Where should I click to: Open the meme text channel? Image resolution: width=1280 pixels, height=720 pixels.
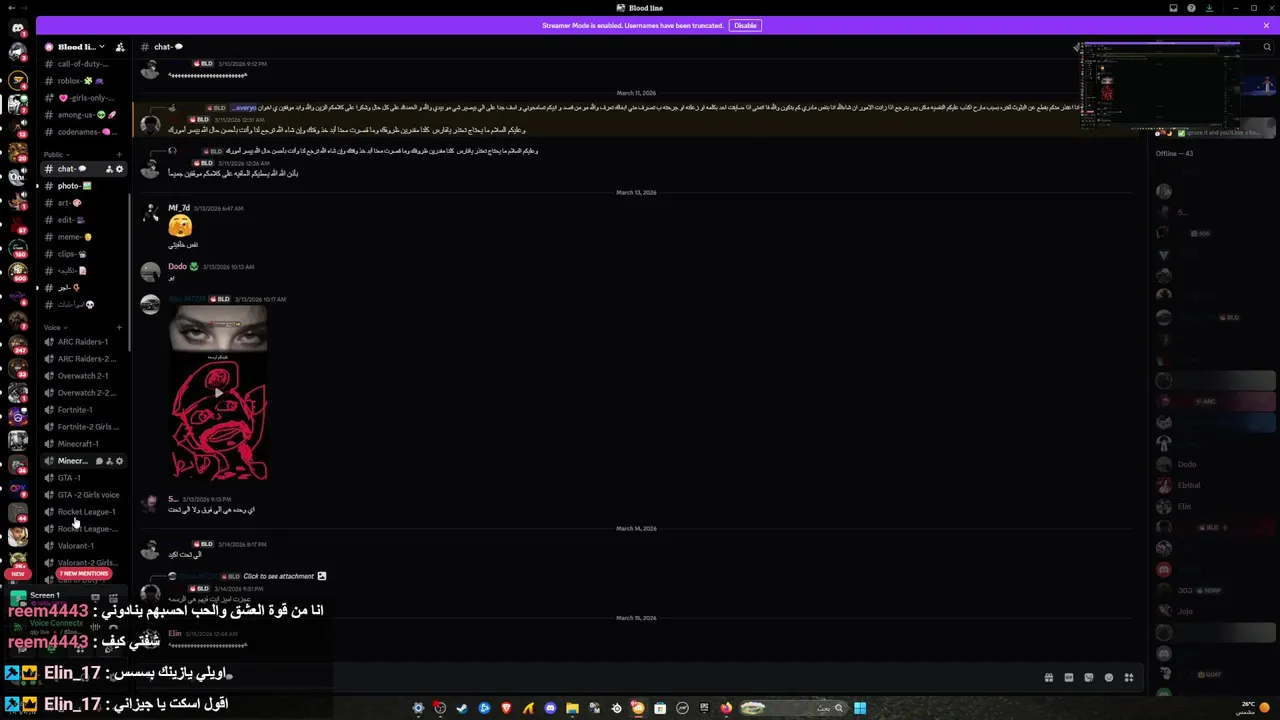point(84,237)
